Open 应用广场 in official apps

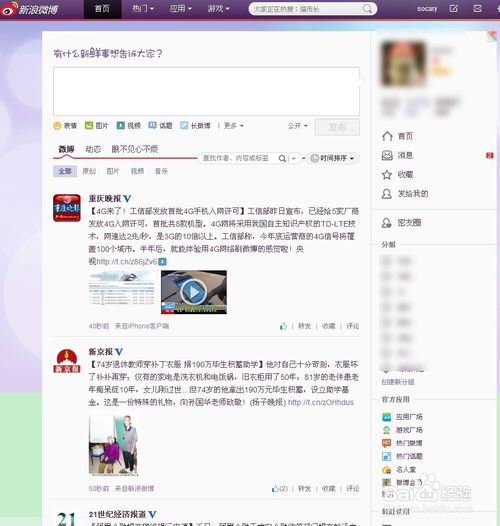pos(402,417)
